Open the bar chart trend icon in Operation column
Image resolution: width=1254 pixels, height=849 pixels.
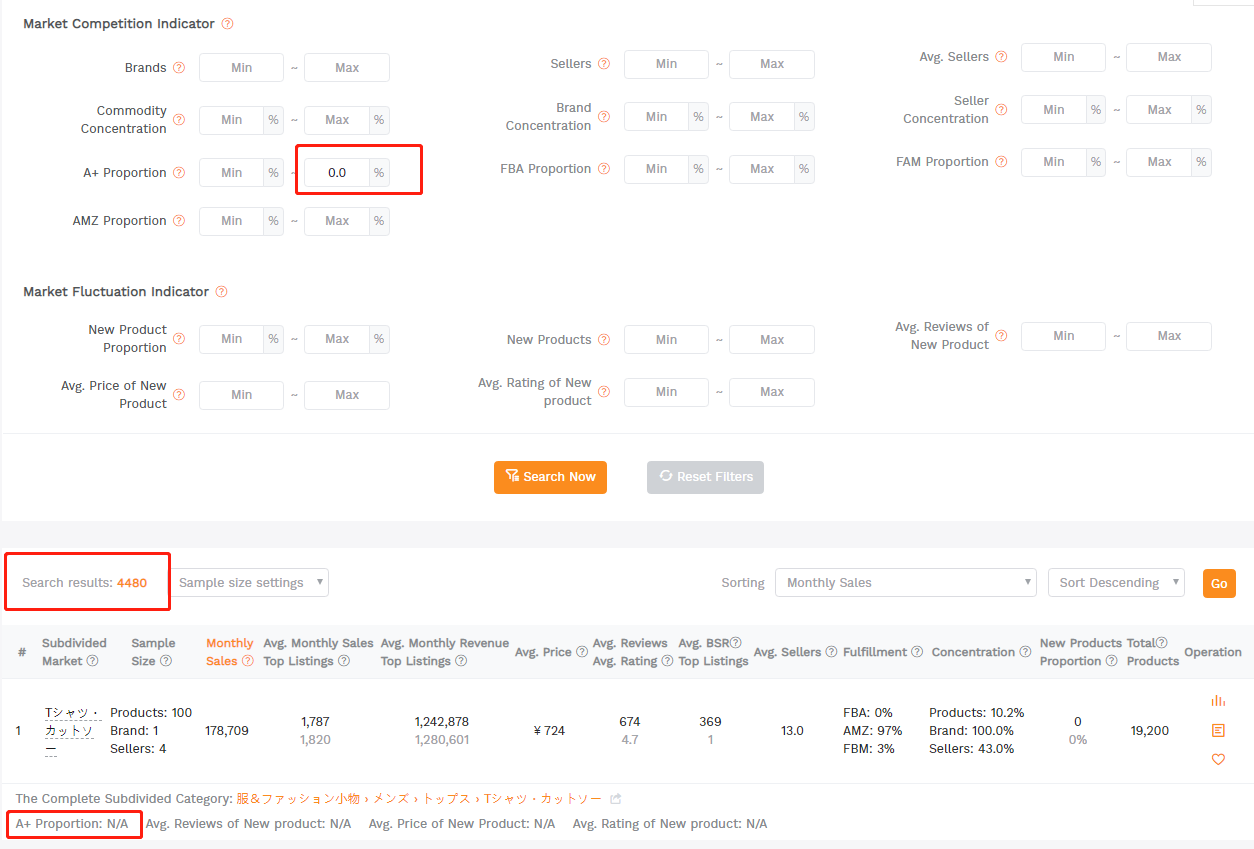pos(1217,701)
